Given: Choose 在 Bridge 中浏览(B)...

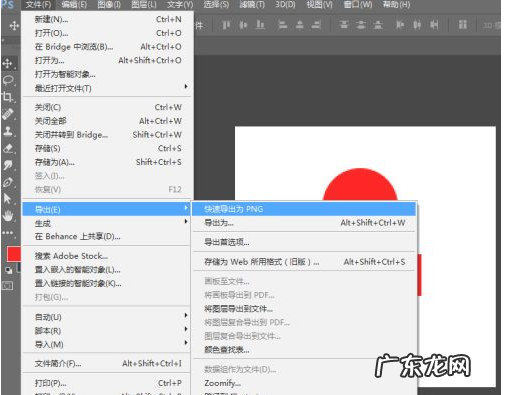Looking at the screenshot, I should [108, 47].
